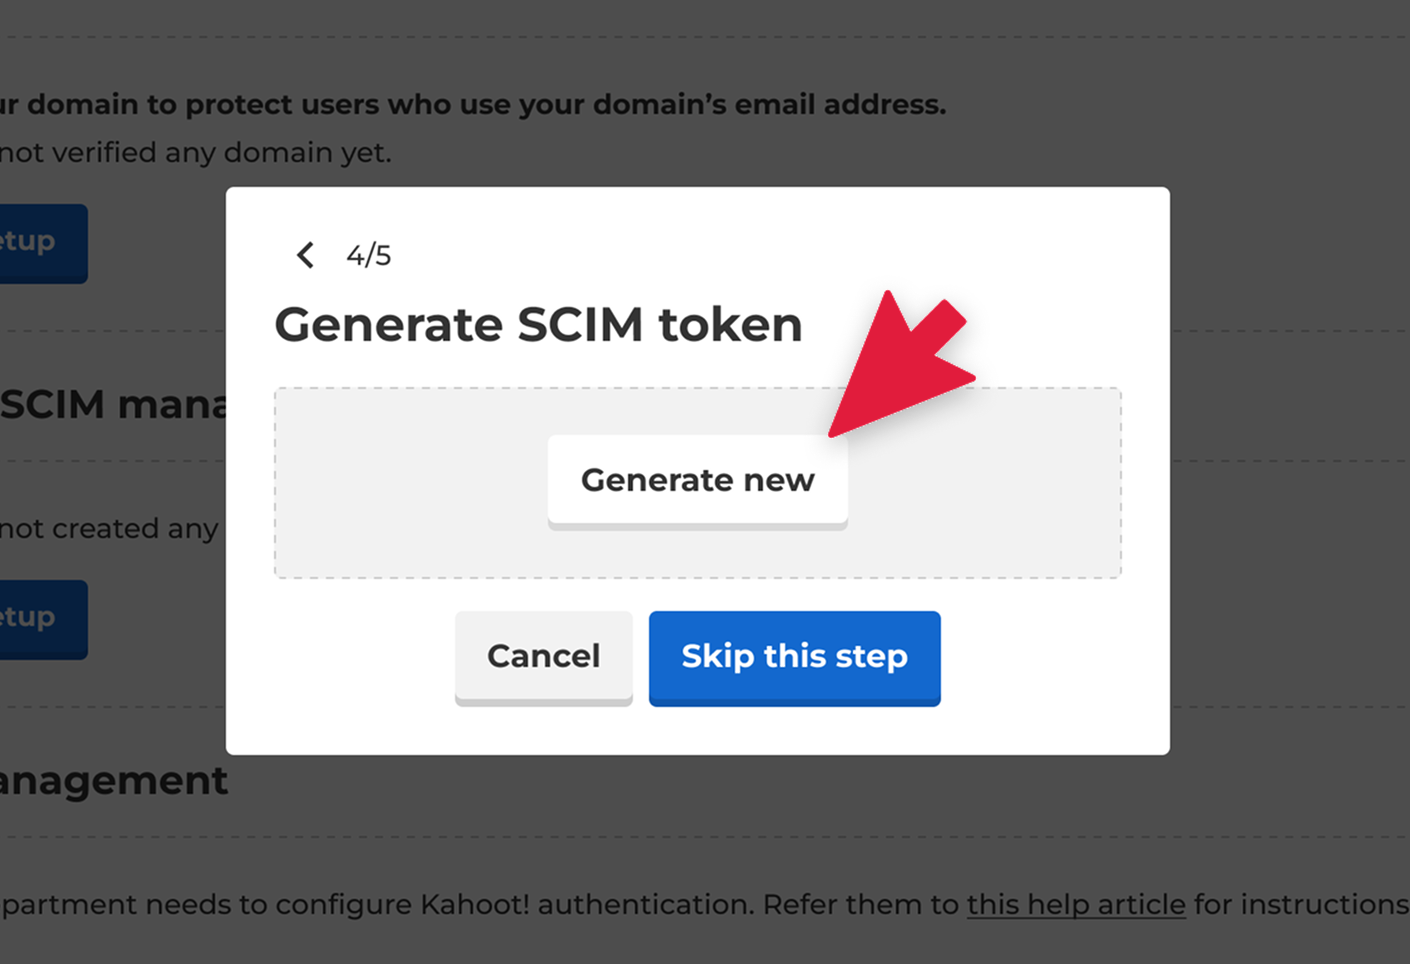Click the Setup button below SCIM management
This screenshot has width=1410, height=964.
click(x=30, y=618)
